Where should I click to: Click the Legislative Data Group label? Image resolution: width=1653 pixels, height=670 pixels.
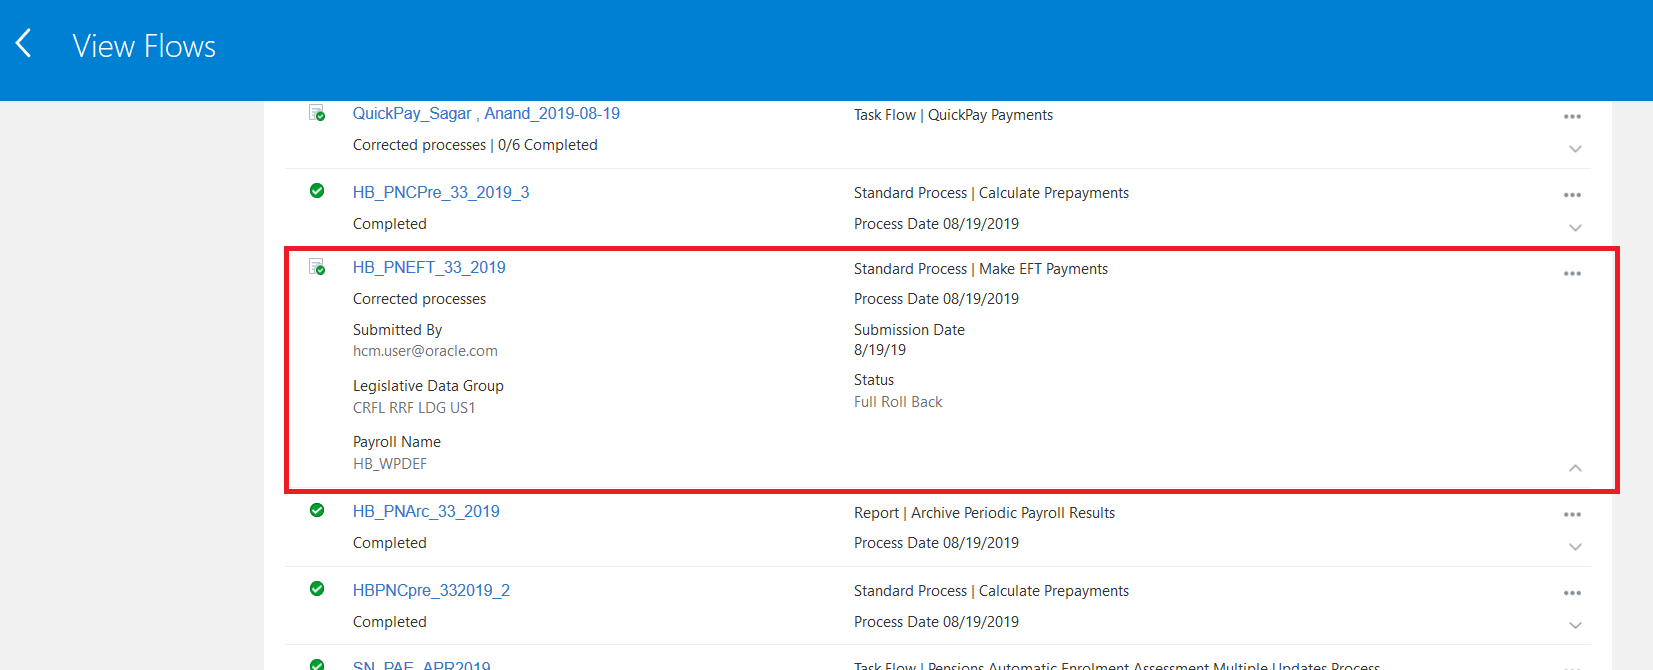click(x=428, y=386)
